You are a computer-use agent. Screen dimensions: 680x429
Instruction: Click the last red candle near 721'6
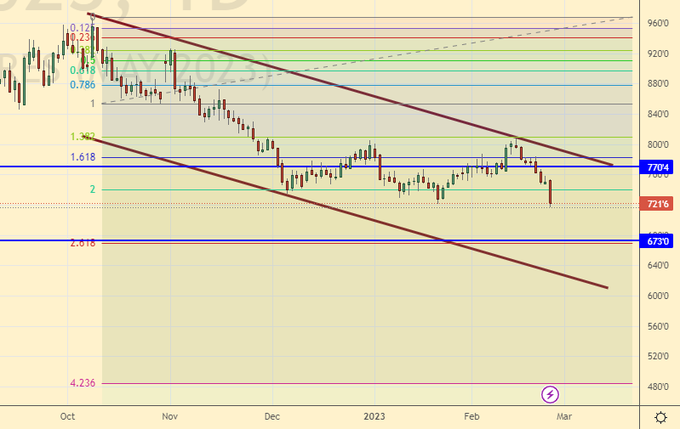tap(551, 191)
